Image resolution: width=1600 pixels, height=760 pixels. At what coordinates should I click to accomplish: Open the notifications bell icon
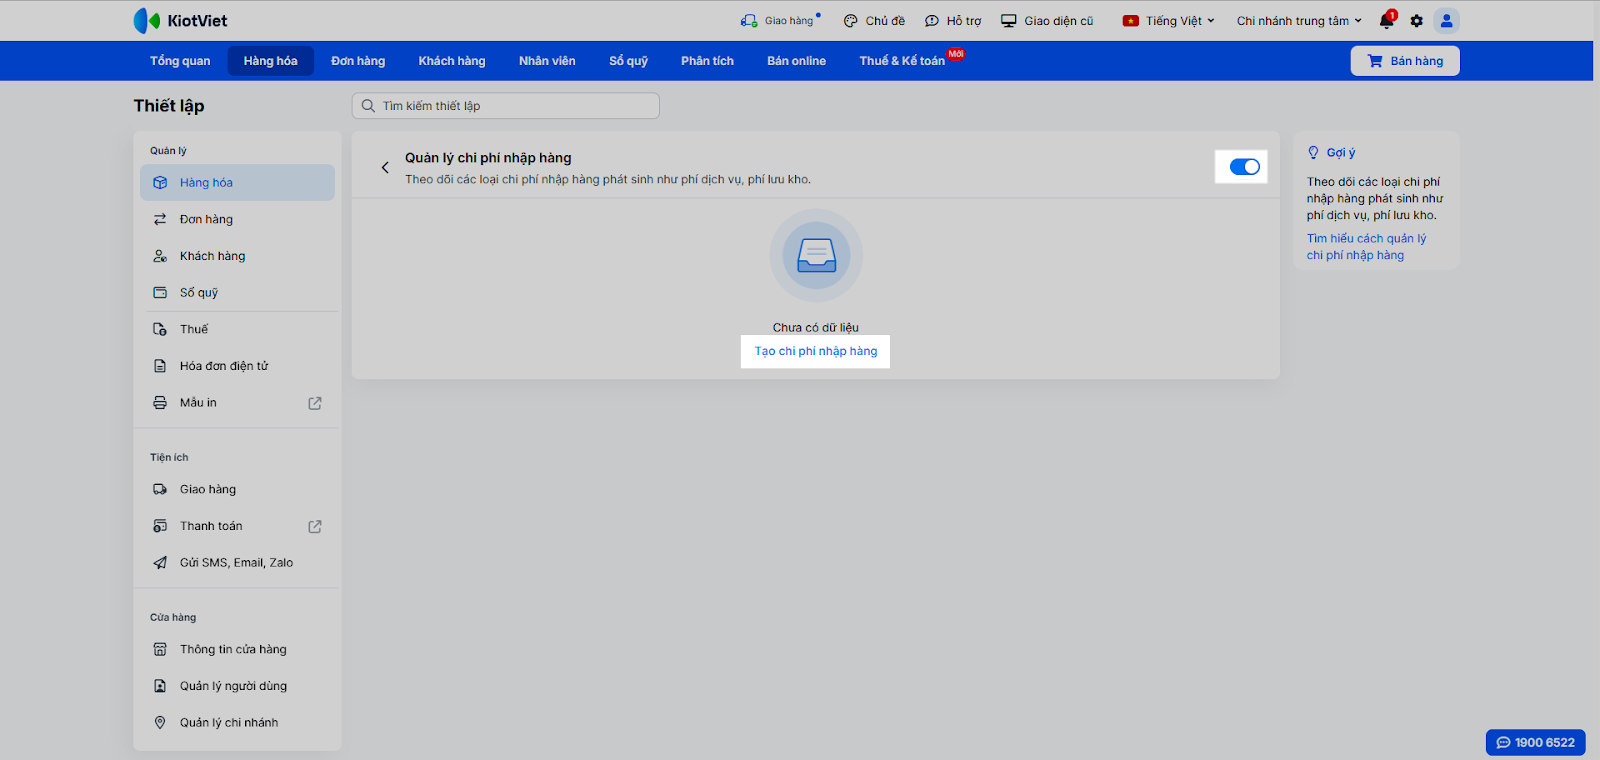tap(1387, 21)
